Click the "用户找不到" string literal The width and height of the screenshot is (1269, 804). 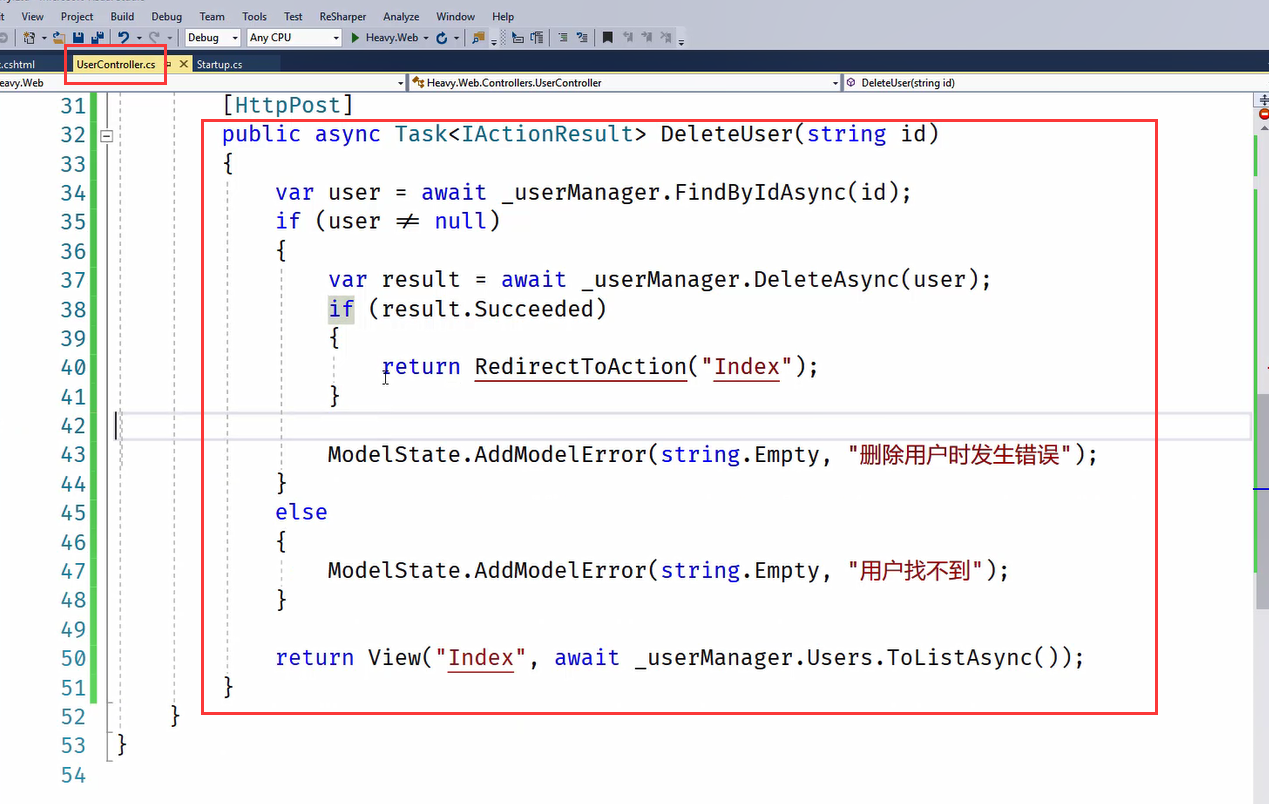click(x=916, y=571)
